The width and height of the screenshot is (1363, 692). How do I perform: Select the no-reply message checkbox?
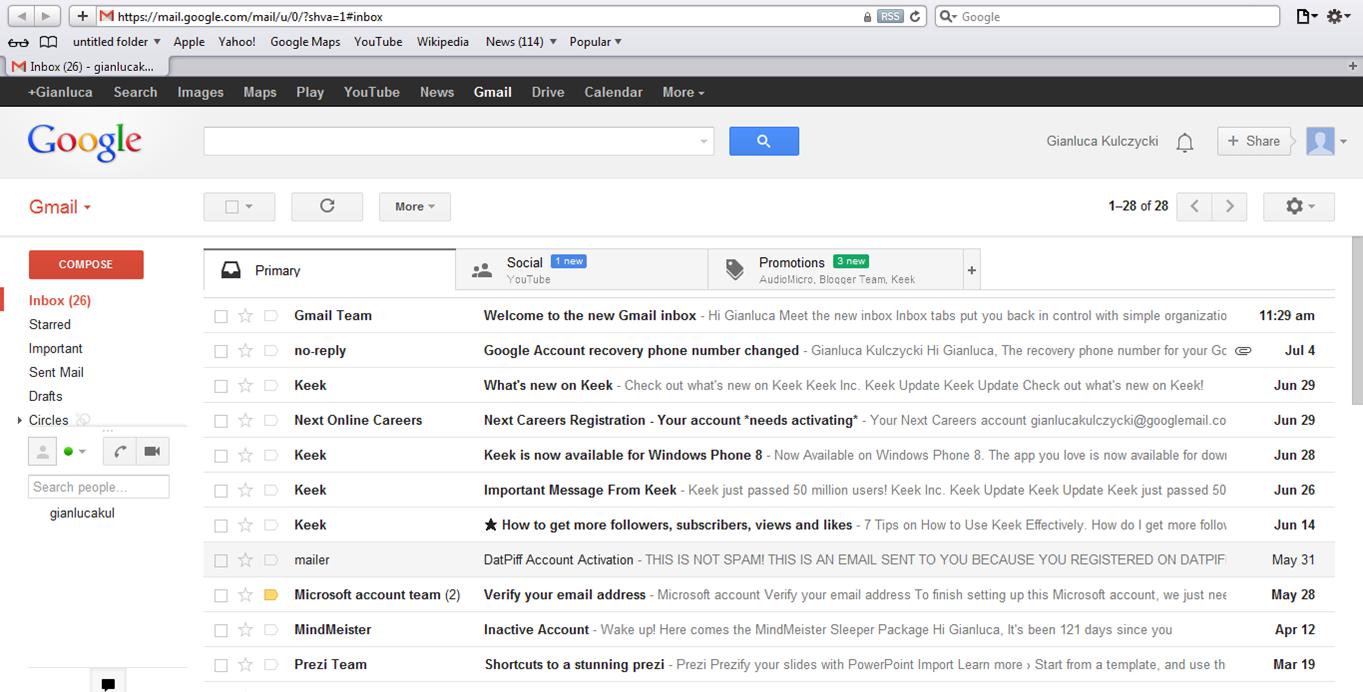coord(221,351)
